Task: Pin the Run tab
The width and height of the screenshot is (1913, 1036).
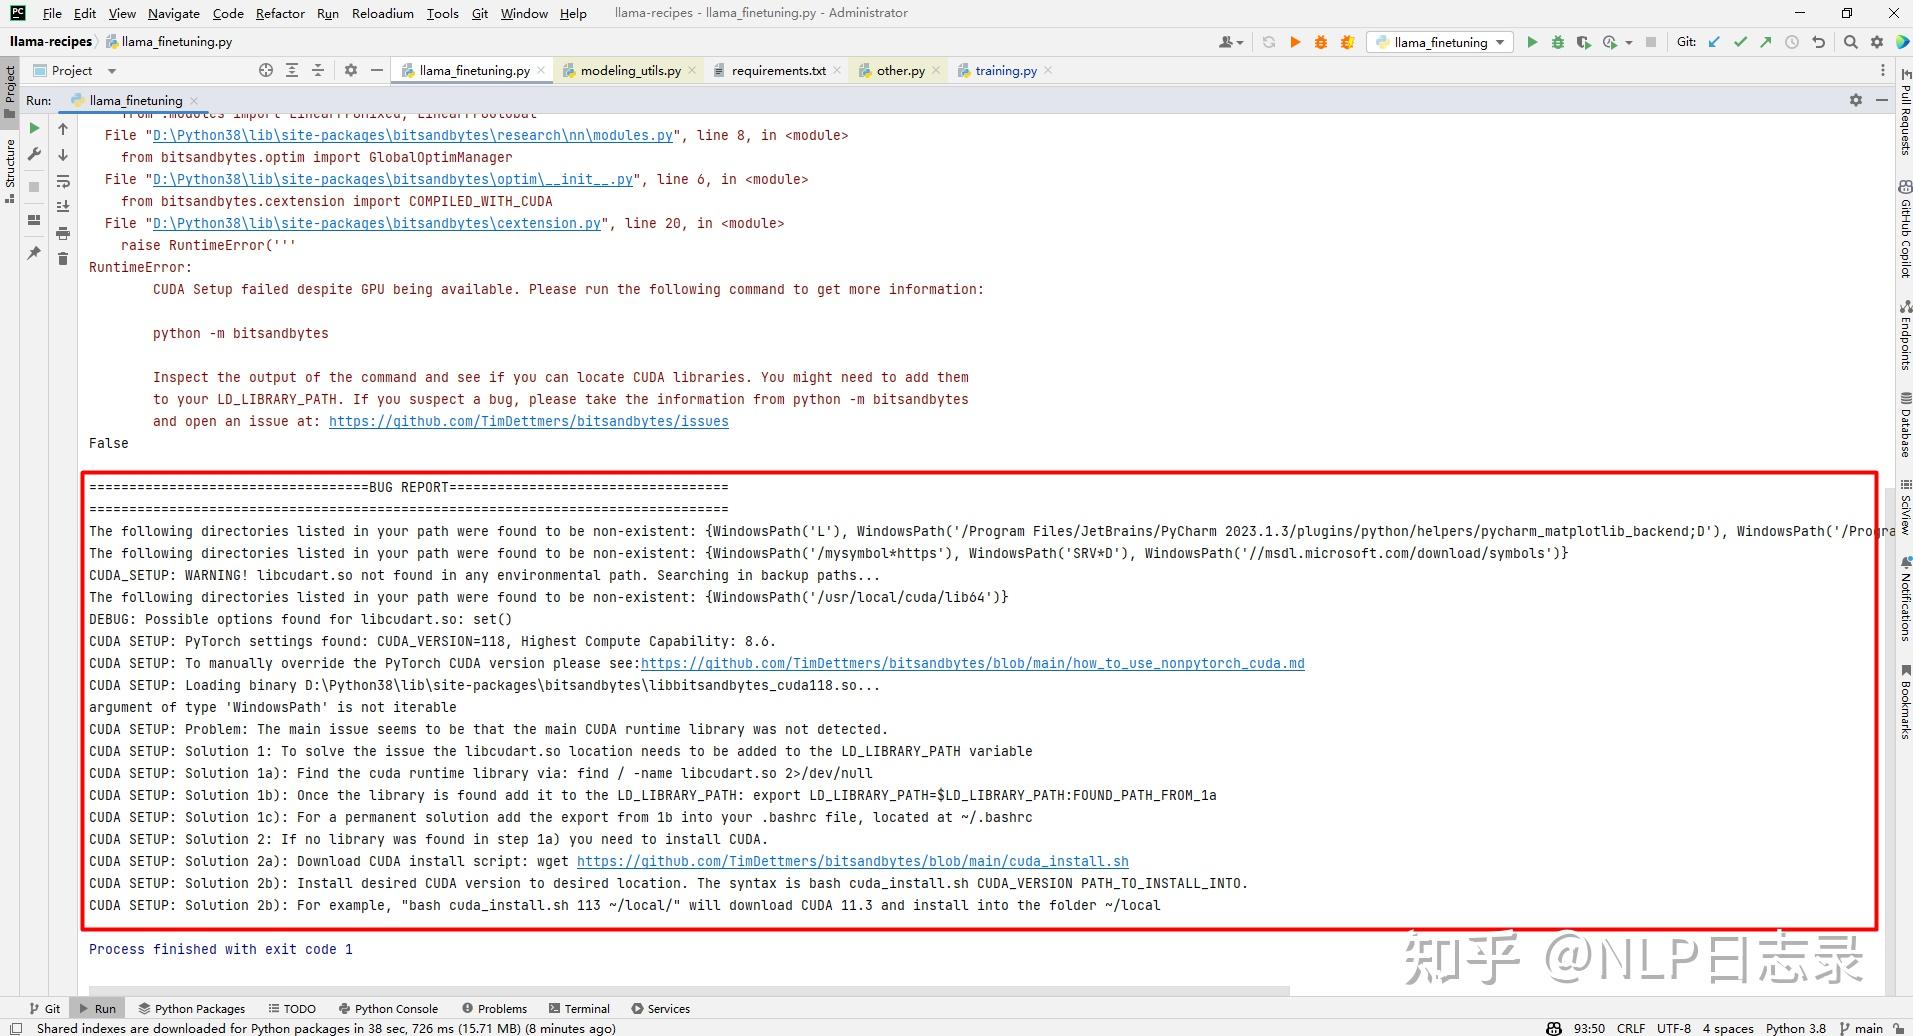Action: tap(34, 253)
